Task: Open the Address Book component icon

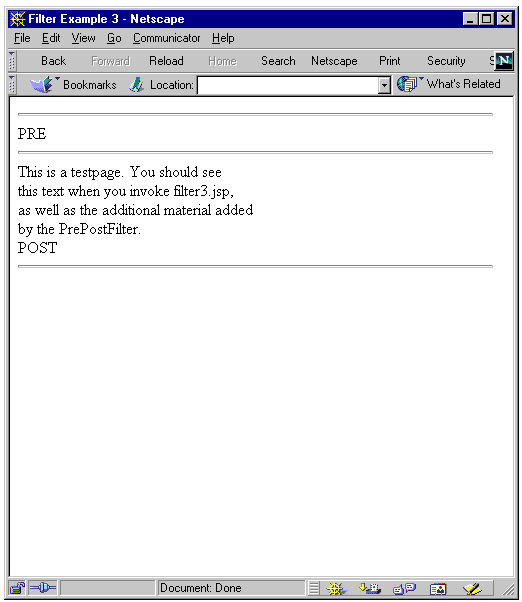Action: [438, 589]
